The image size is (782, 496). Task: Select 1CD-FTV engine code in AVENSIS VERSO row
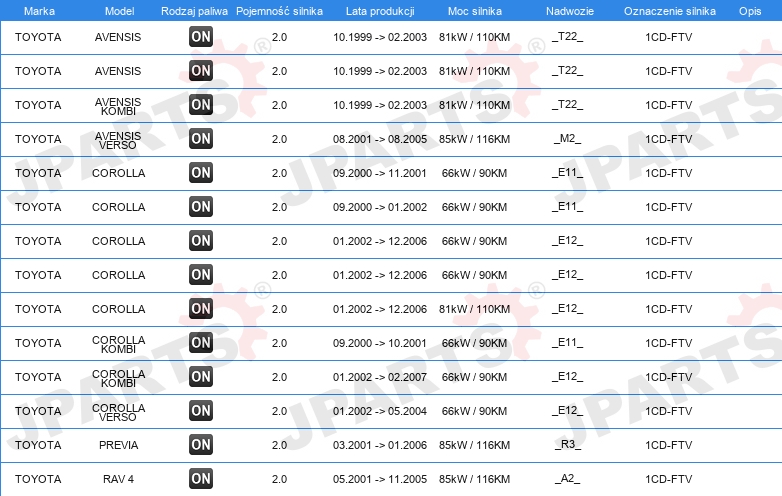click(669, 139)
